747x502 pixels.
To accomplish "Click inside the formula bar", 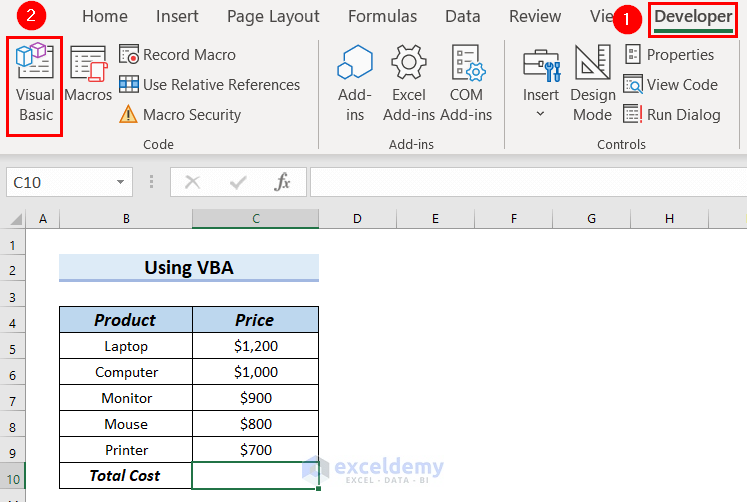I will (x=528, y=182).
